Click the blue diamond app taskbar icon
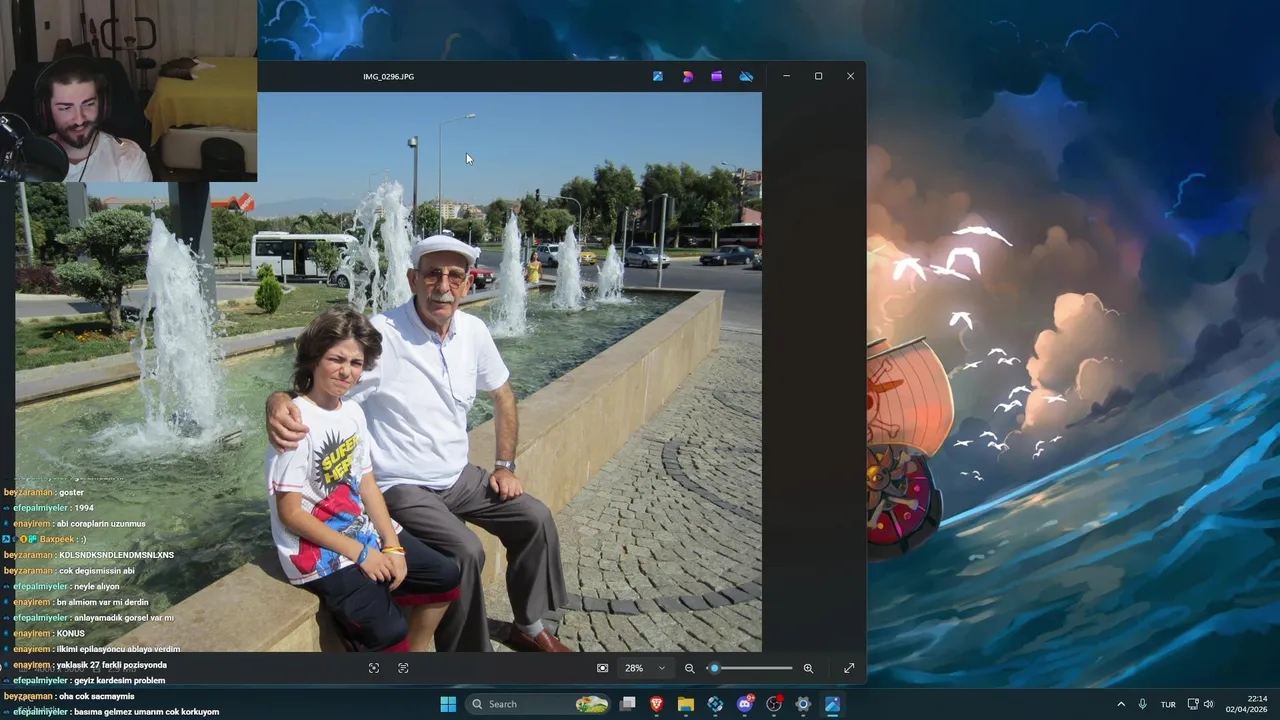1280x720 pixels. click(715, 704)
